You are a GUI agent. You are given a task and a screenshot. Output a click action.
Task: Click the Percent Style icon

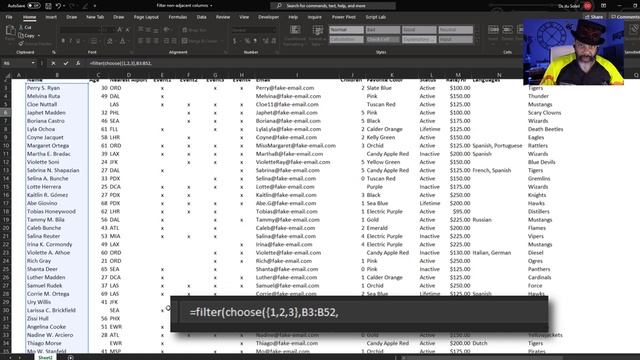click(x=247, y=41)
